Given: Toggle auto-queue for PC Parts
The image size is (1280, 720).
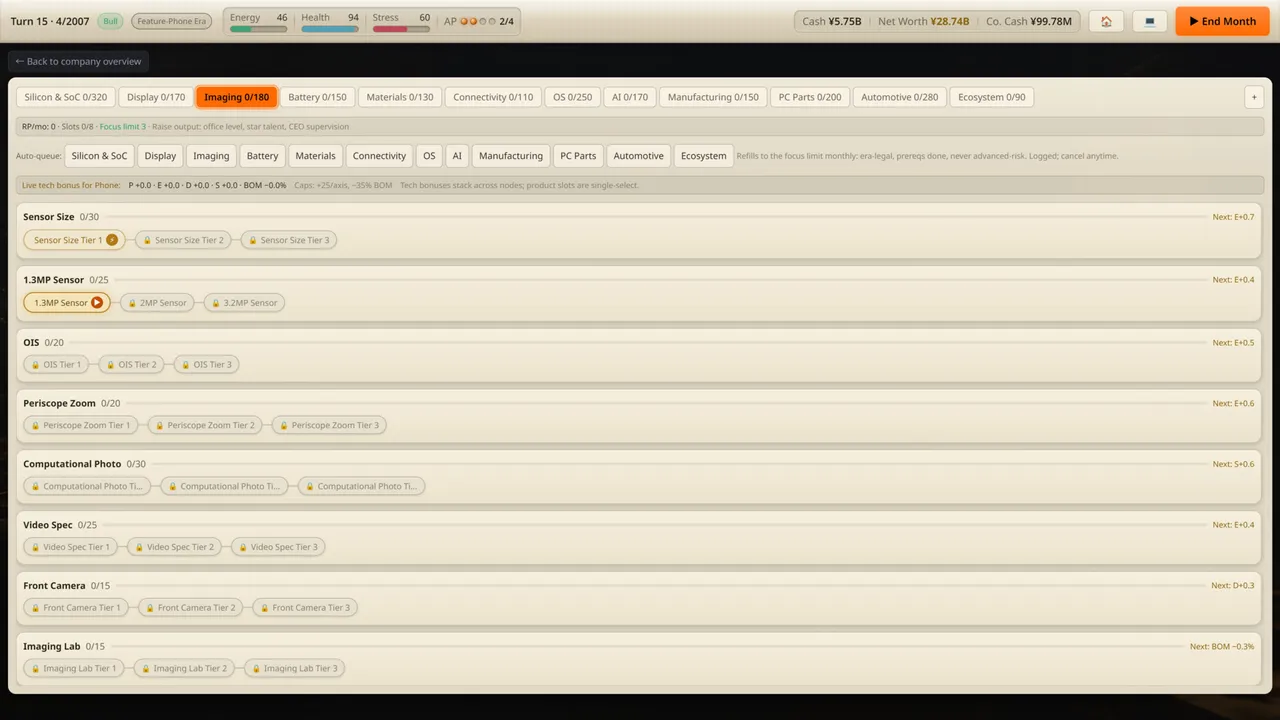Looking at the screenshot, I should click(578, 156).
